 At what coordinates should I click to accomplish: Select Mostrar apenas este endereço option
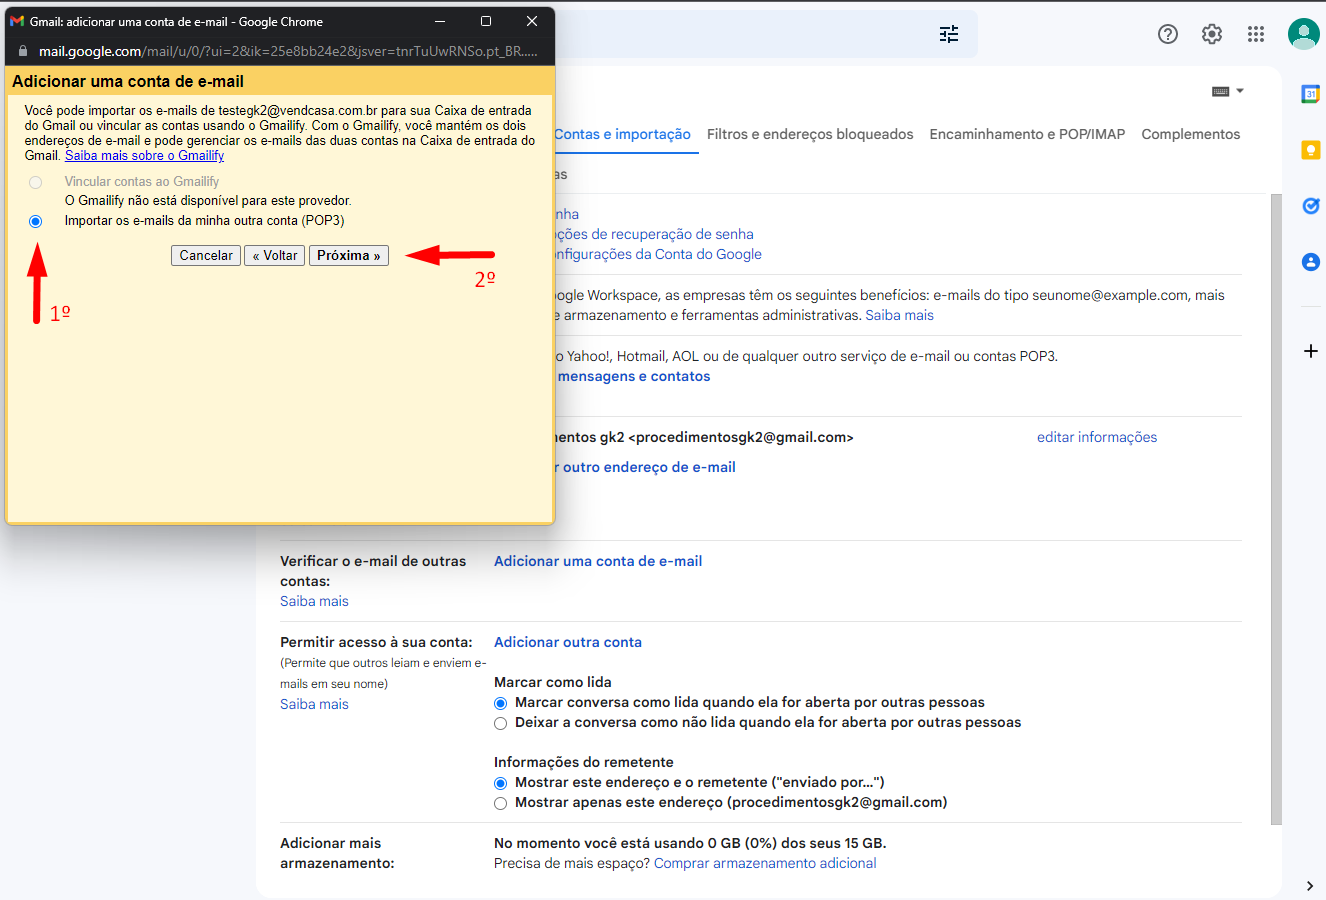coord(501,803)
